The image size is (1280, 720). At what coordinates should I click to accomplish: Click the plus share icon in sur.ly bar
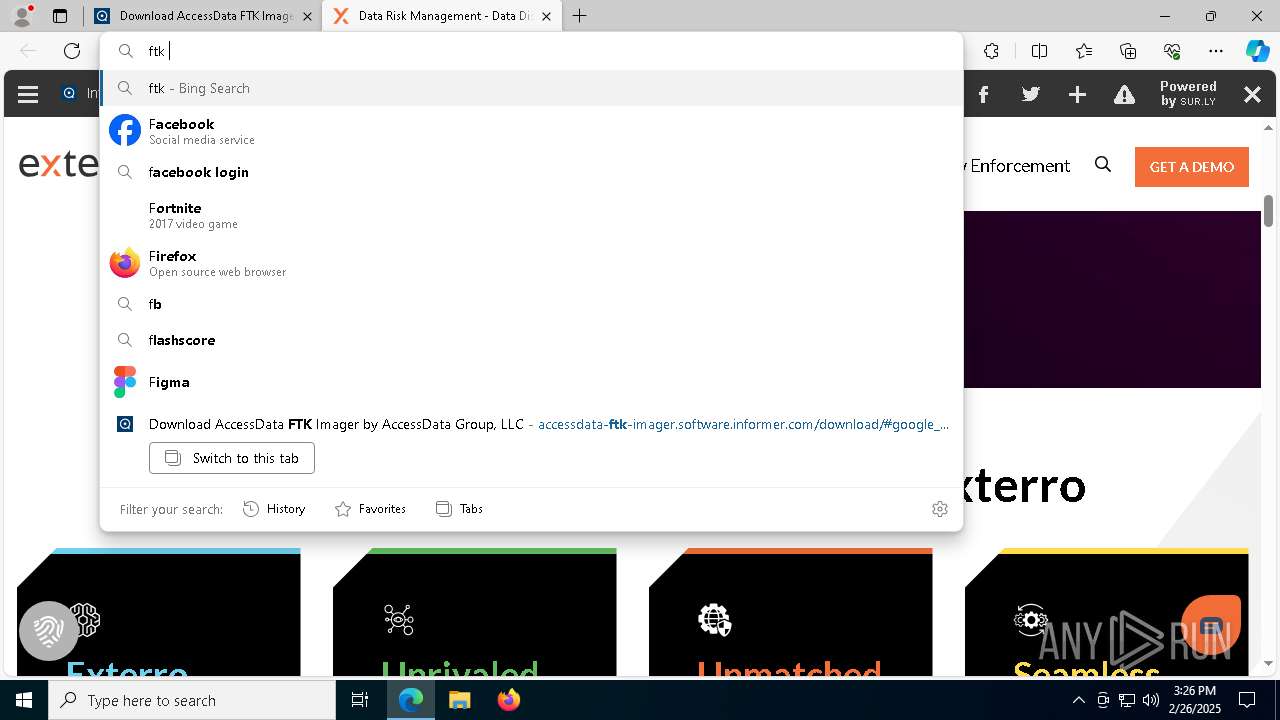pyautogui.click(x=1077, y=94)
